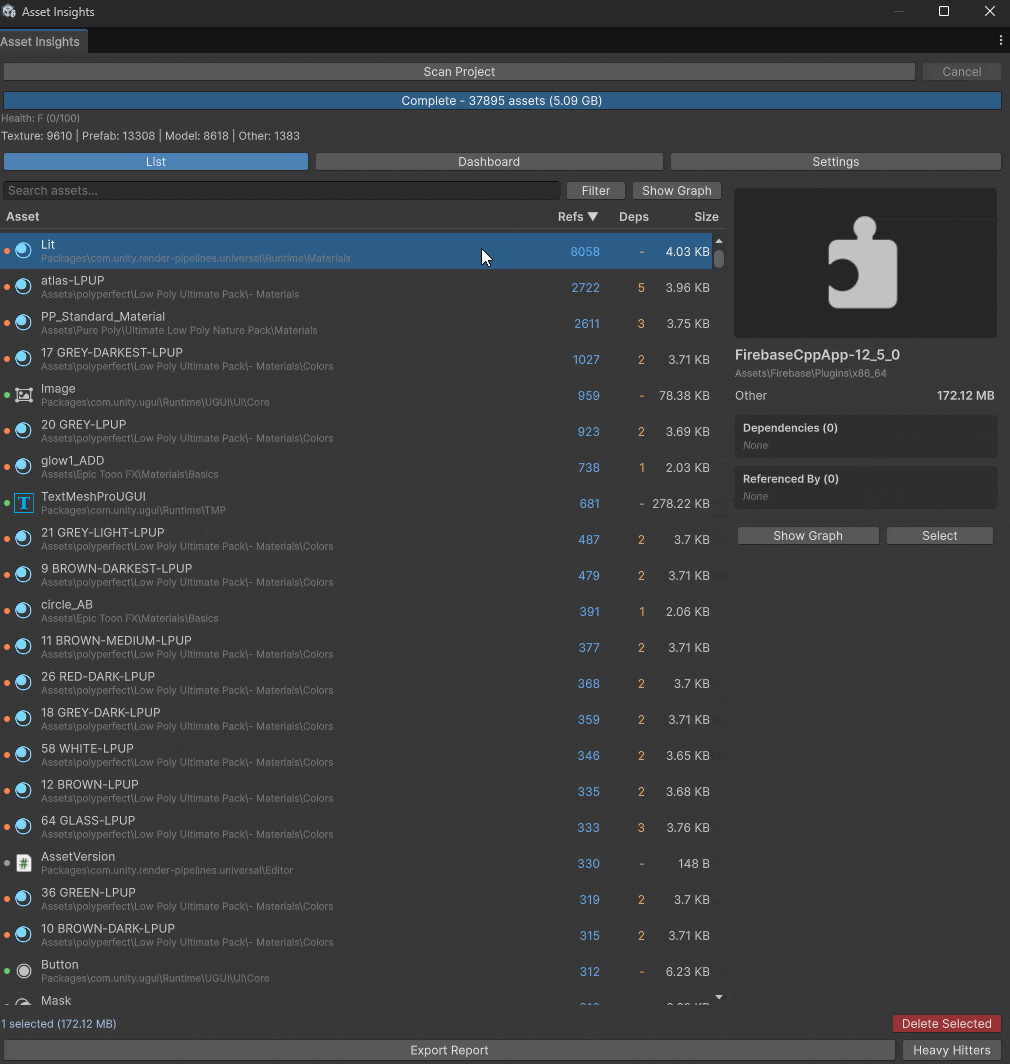The image size is (1010, 1064).
Task: Switch to the List view tab
Action: 155,162
